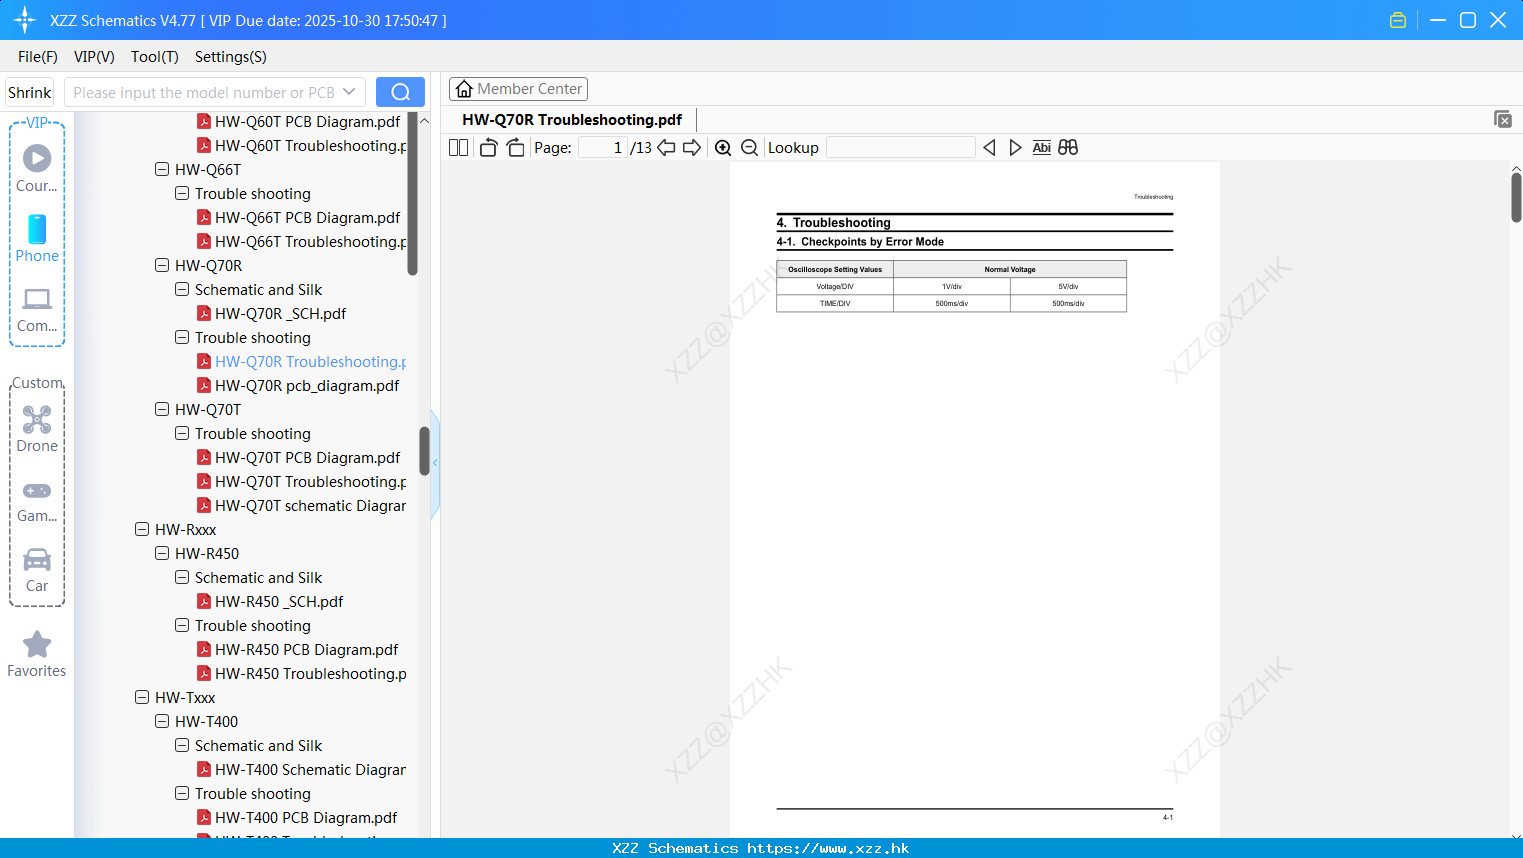Find previous lookup result
The width and height of the screenshot is (1523, 858).
[989, 147]
